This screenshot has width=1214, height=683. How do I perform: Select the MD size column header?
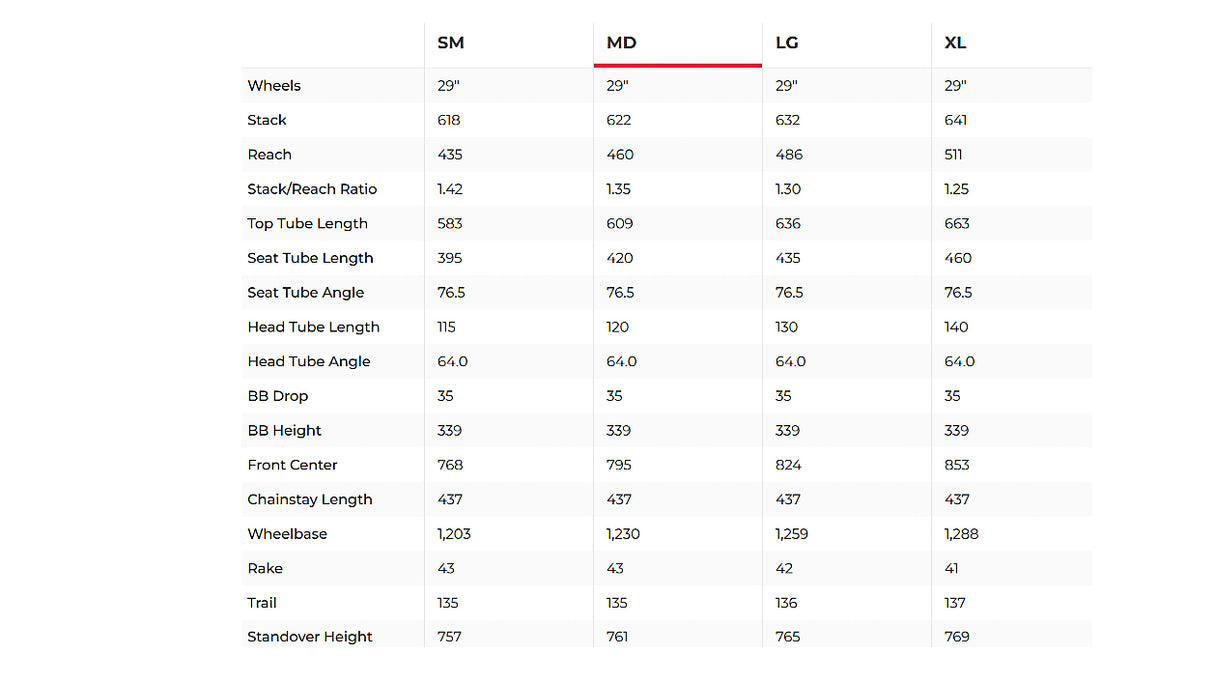pos(621,43)
